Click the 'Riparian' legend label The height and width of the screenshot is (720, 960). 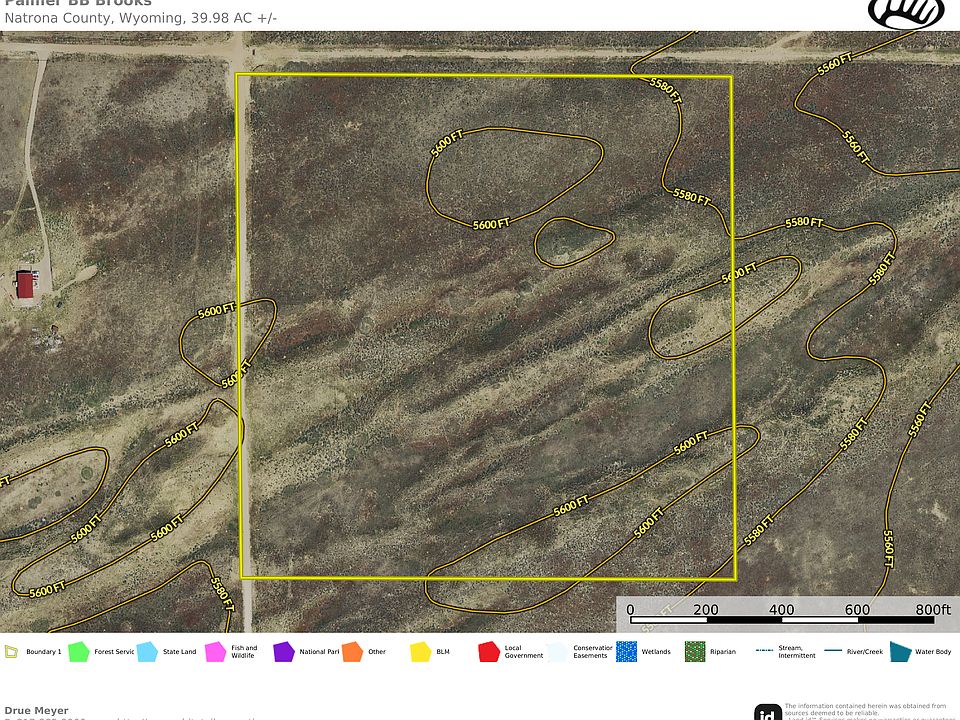pos(722,651)
